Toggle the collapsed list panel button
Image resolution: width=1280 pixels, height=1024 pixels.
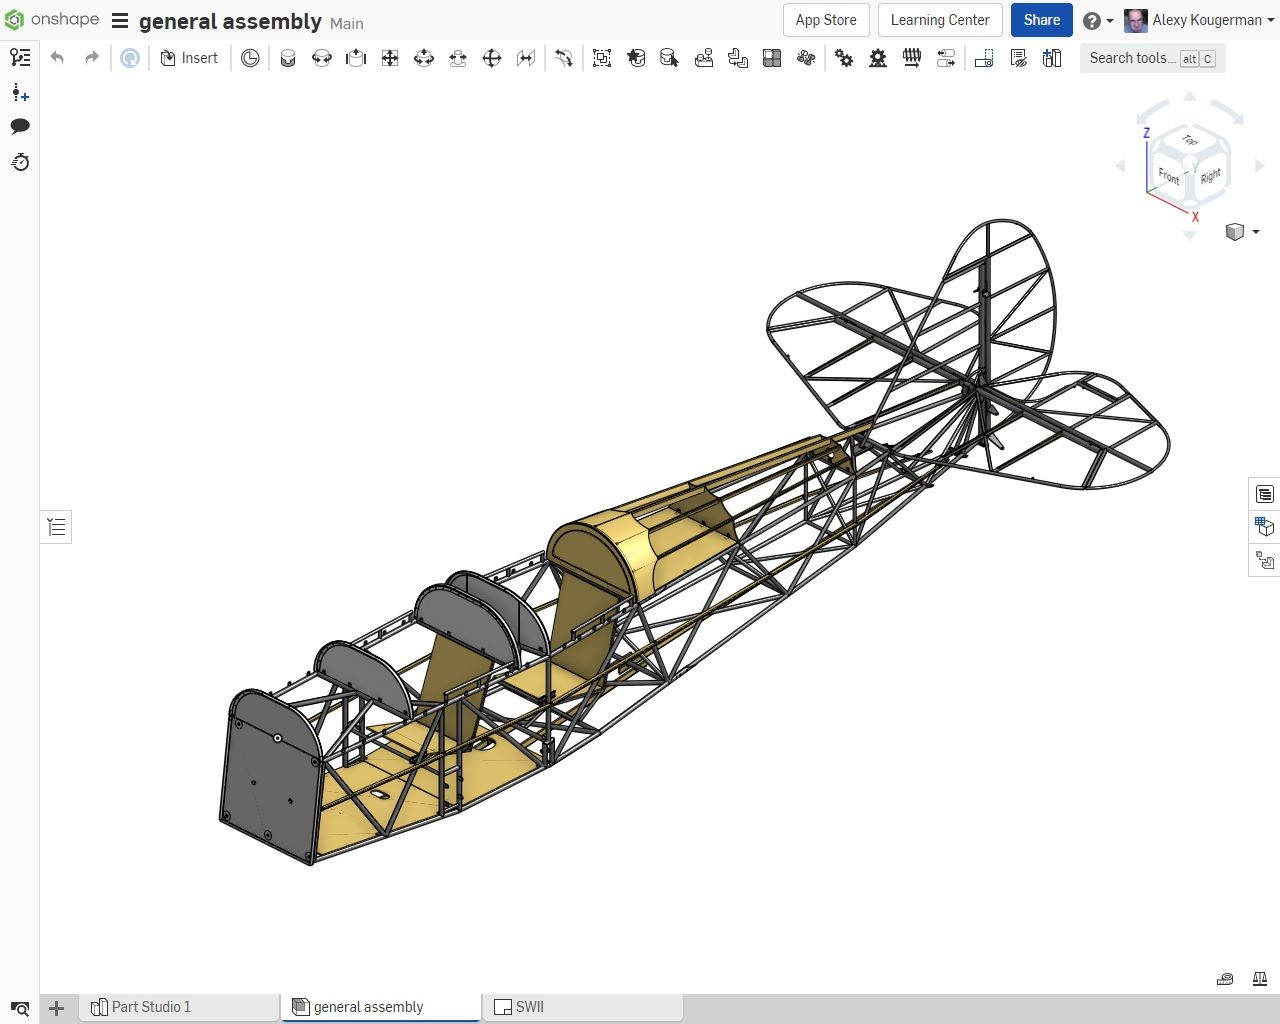[x=56, y=527]
